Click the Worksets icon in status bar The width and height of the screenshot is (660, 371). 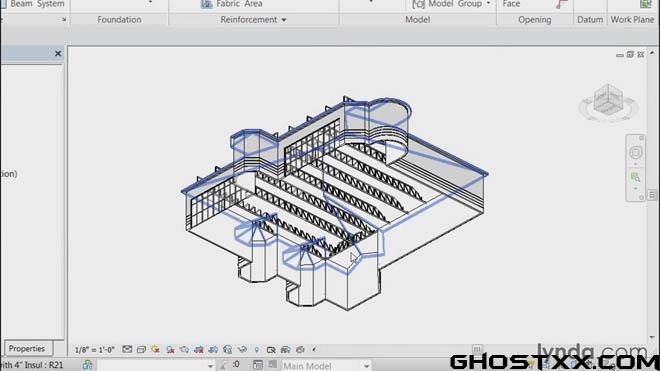click(x=88, y=365)
